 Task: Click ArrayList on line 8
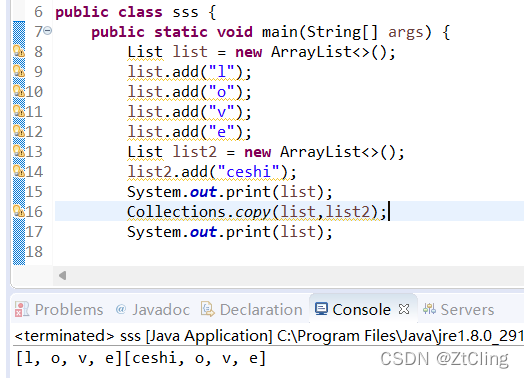tap(311, 52)
